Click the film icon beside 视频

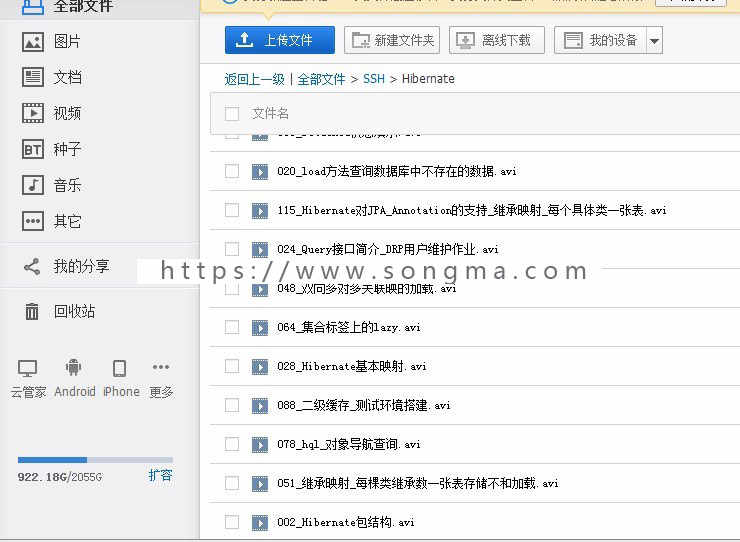click(33, 113)
